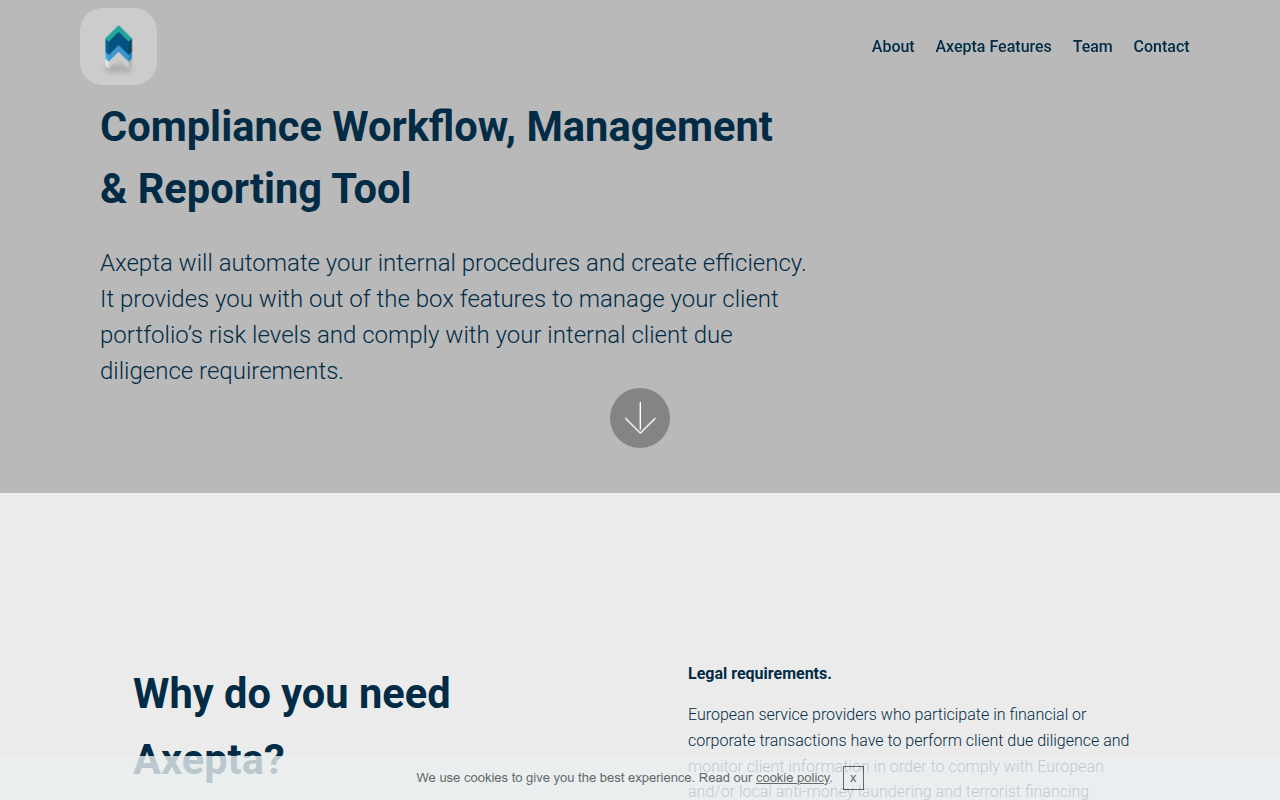Click the 'Why do you need Axepta?' heading
Viewport: 1280px width, 800px height.
click(292, 726)
